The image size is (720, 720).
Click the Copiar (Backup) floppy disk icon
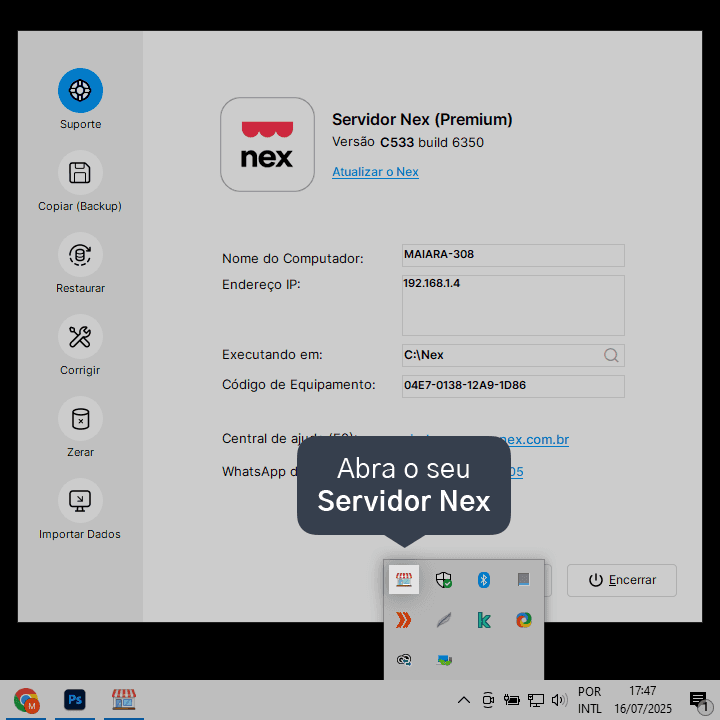pyautogui.click(x=80, y=173)
